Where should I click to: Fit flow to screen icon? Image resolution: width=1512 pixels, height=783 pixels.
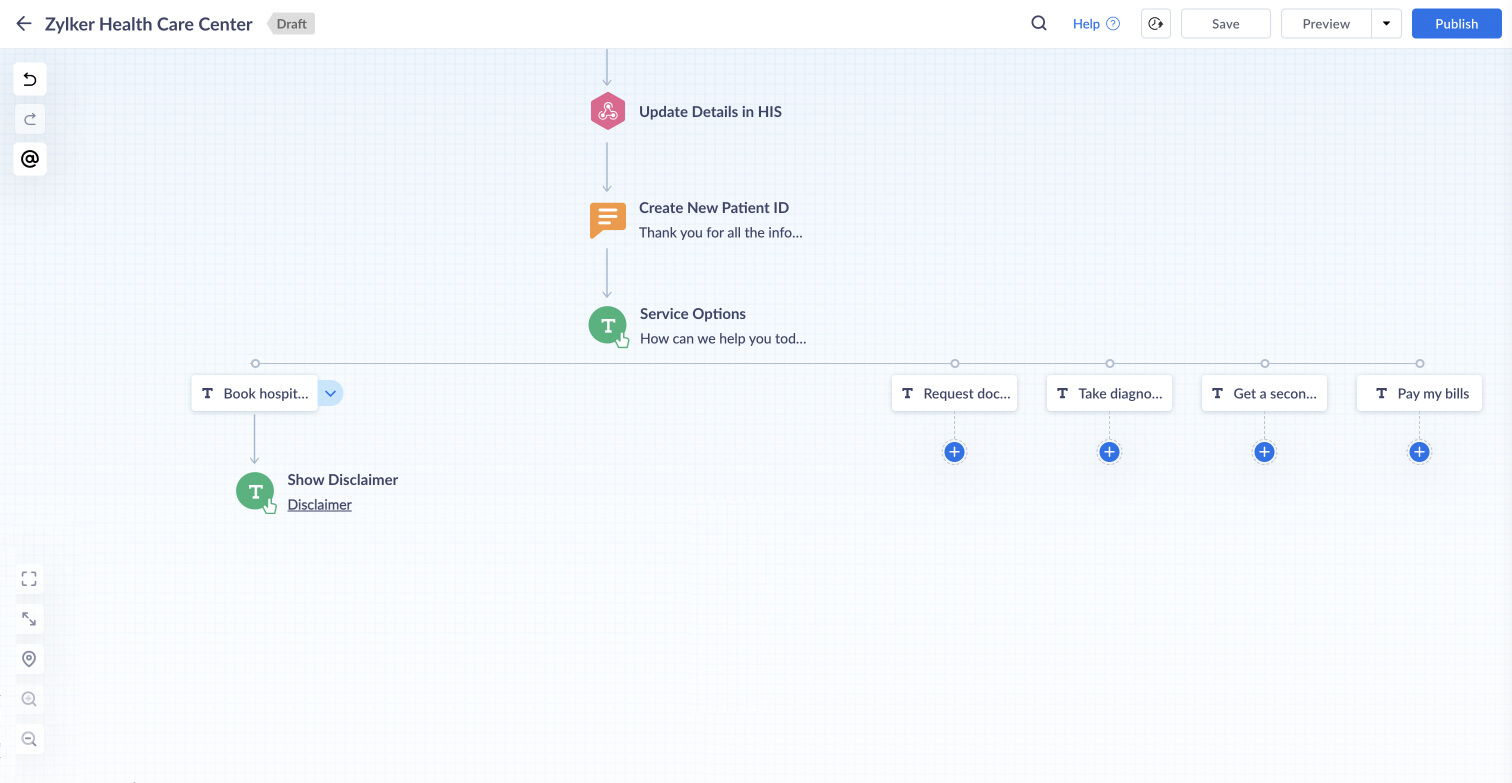(29, 579)
